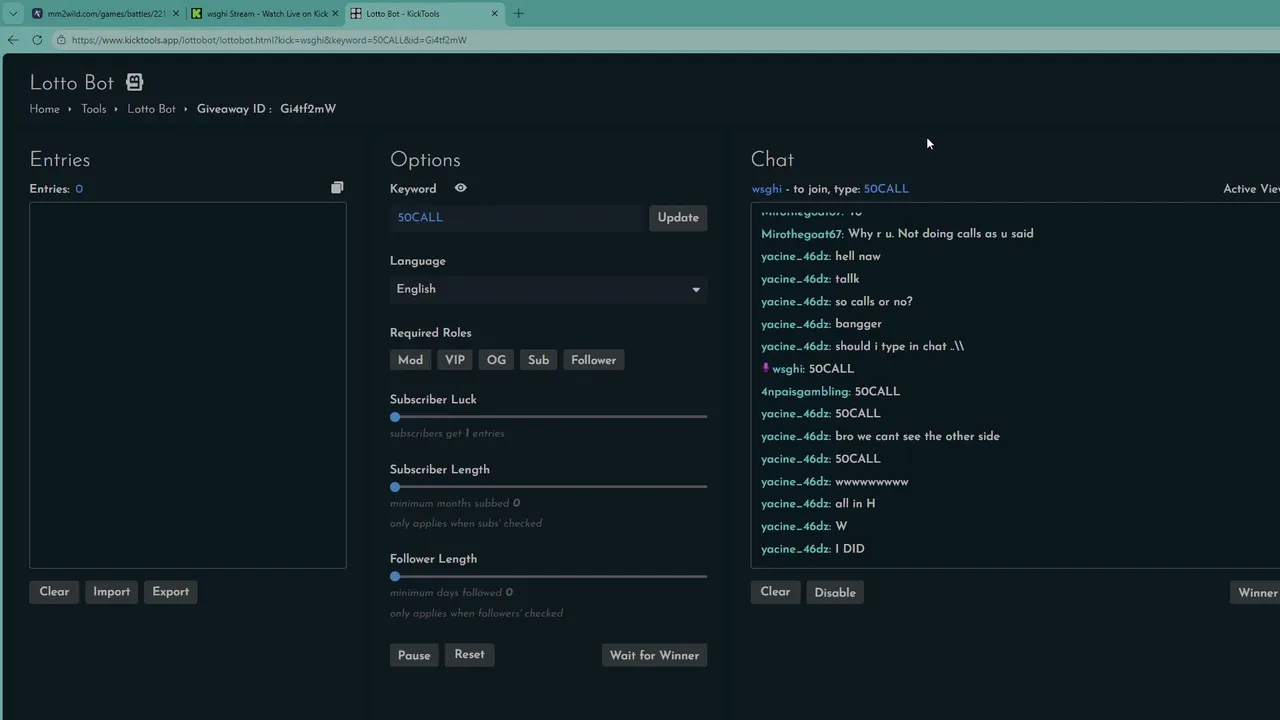The height and width of the screenshot is (720, 1280).
Task: Click the Subscriber Luck slider handle
Action: click(395, 417)
